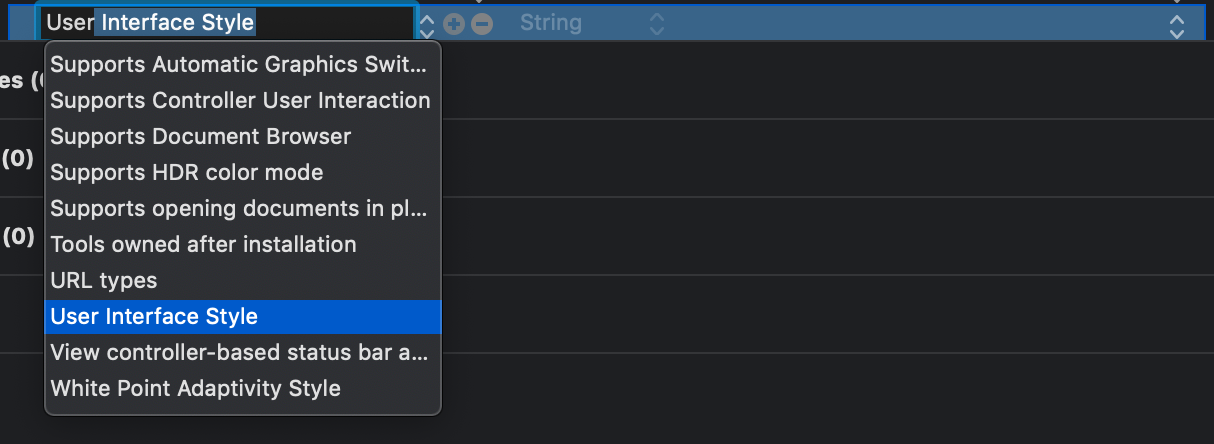Click the User Interface Style key field

pos(226,23)
